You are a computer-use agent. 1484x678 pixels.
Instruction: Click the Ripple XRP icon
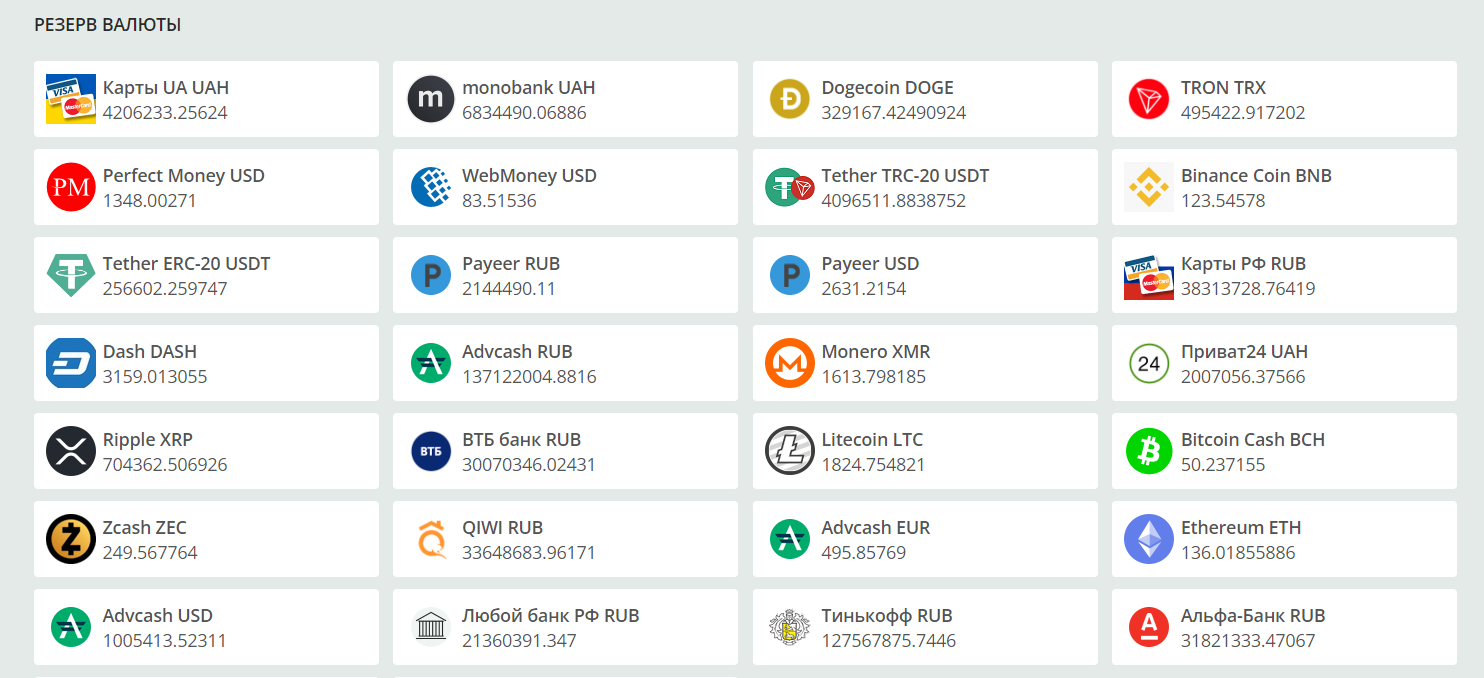click(x=71, y=451)
